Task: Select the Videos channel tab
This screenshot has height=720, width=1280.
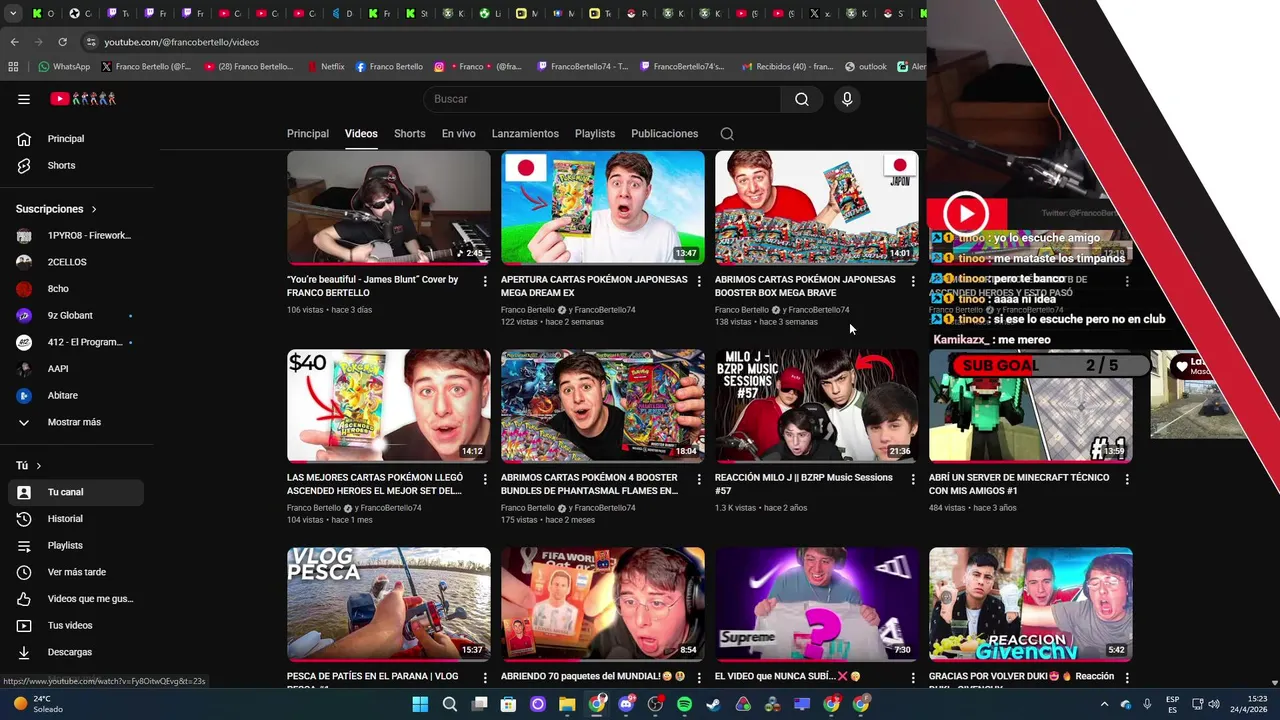Action: [x=361, y=134]
